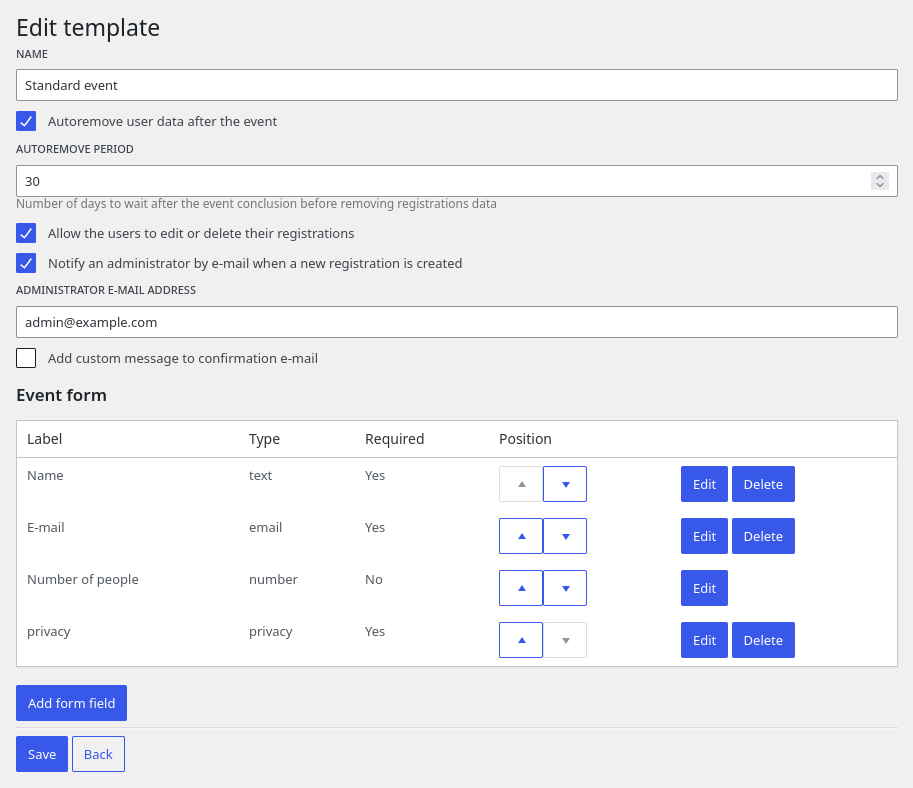Move the Name field down

pos(565,484)
